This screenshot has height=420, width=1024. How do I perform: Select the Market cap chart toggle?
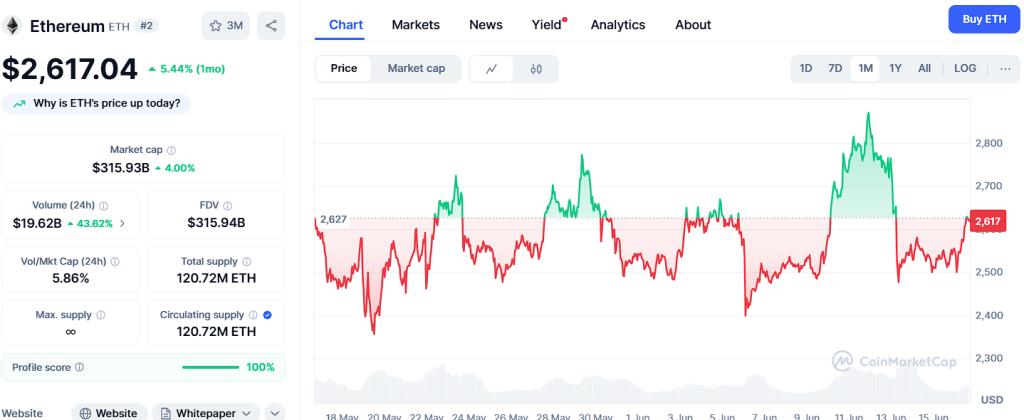tap(416, 69)
